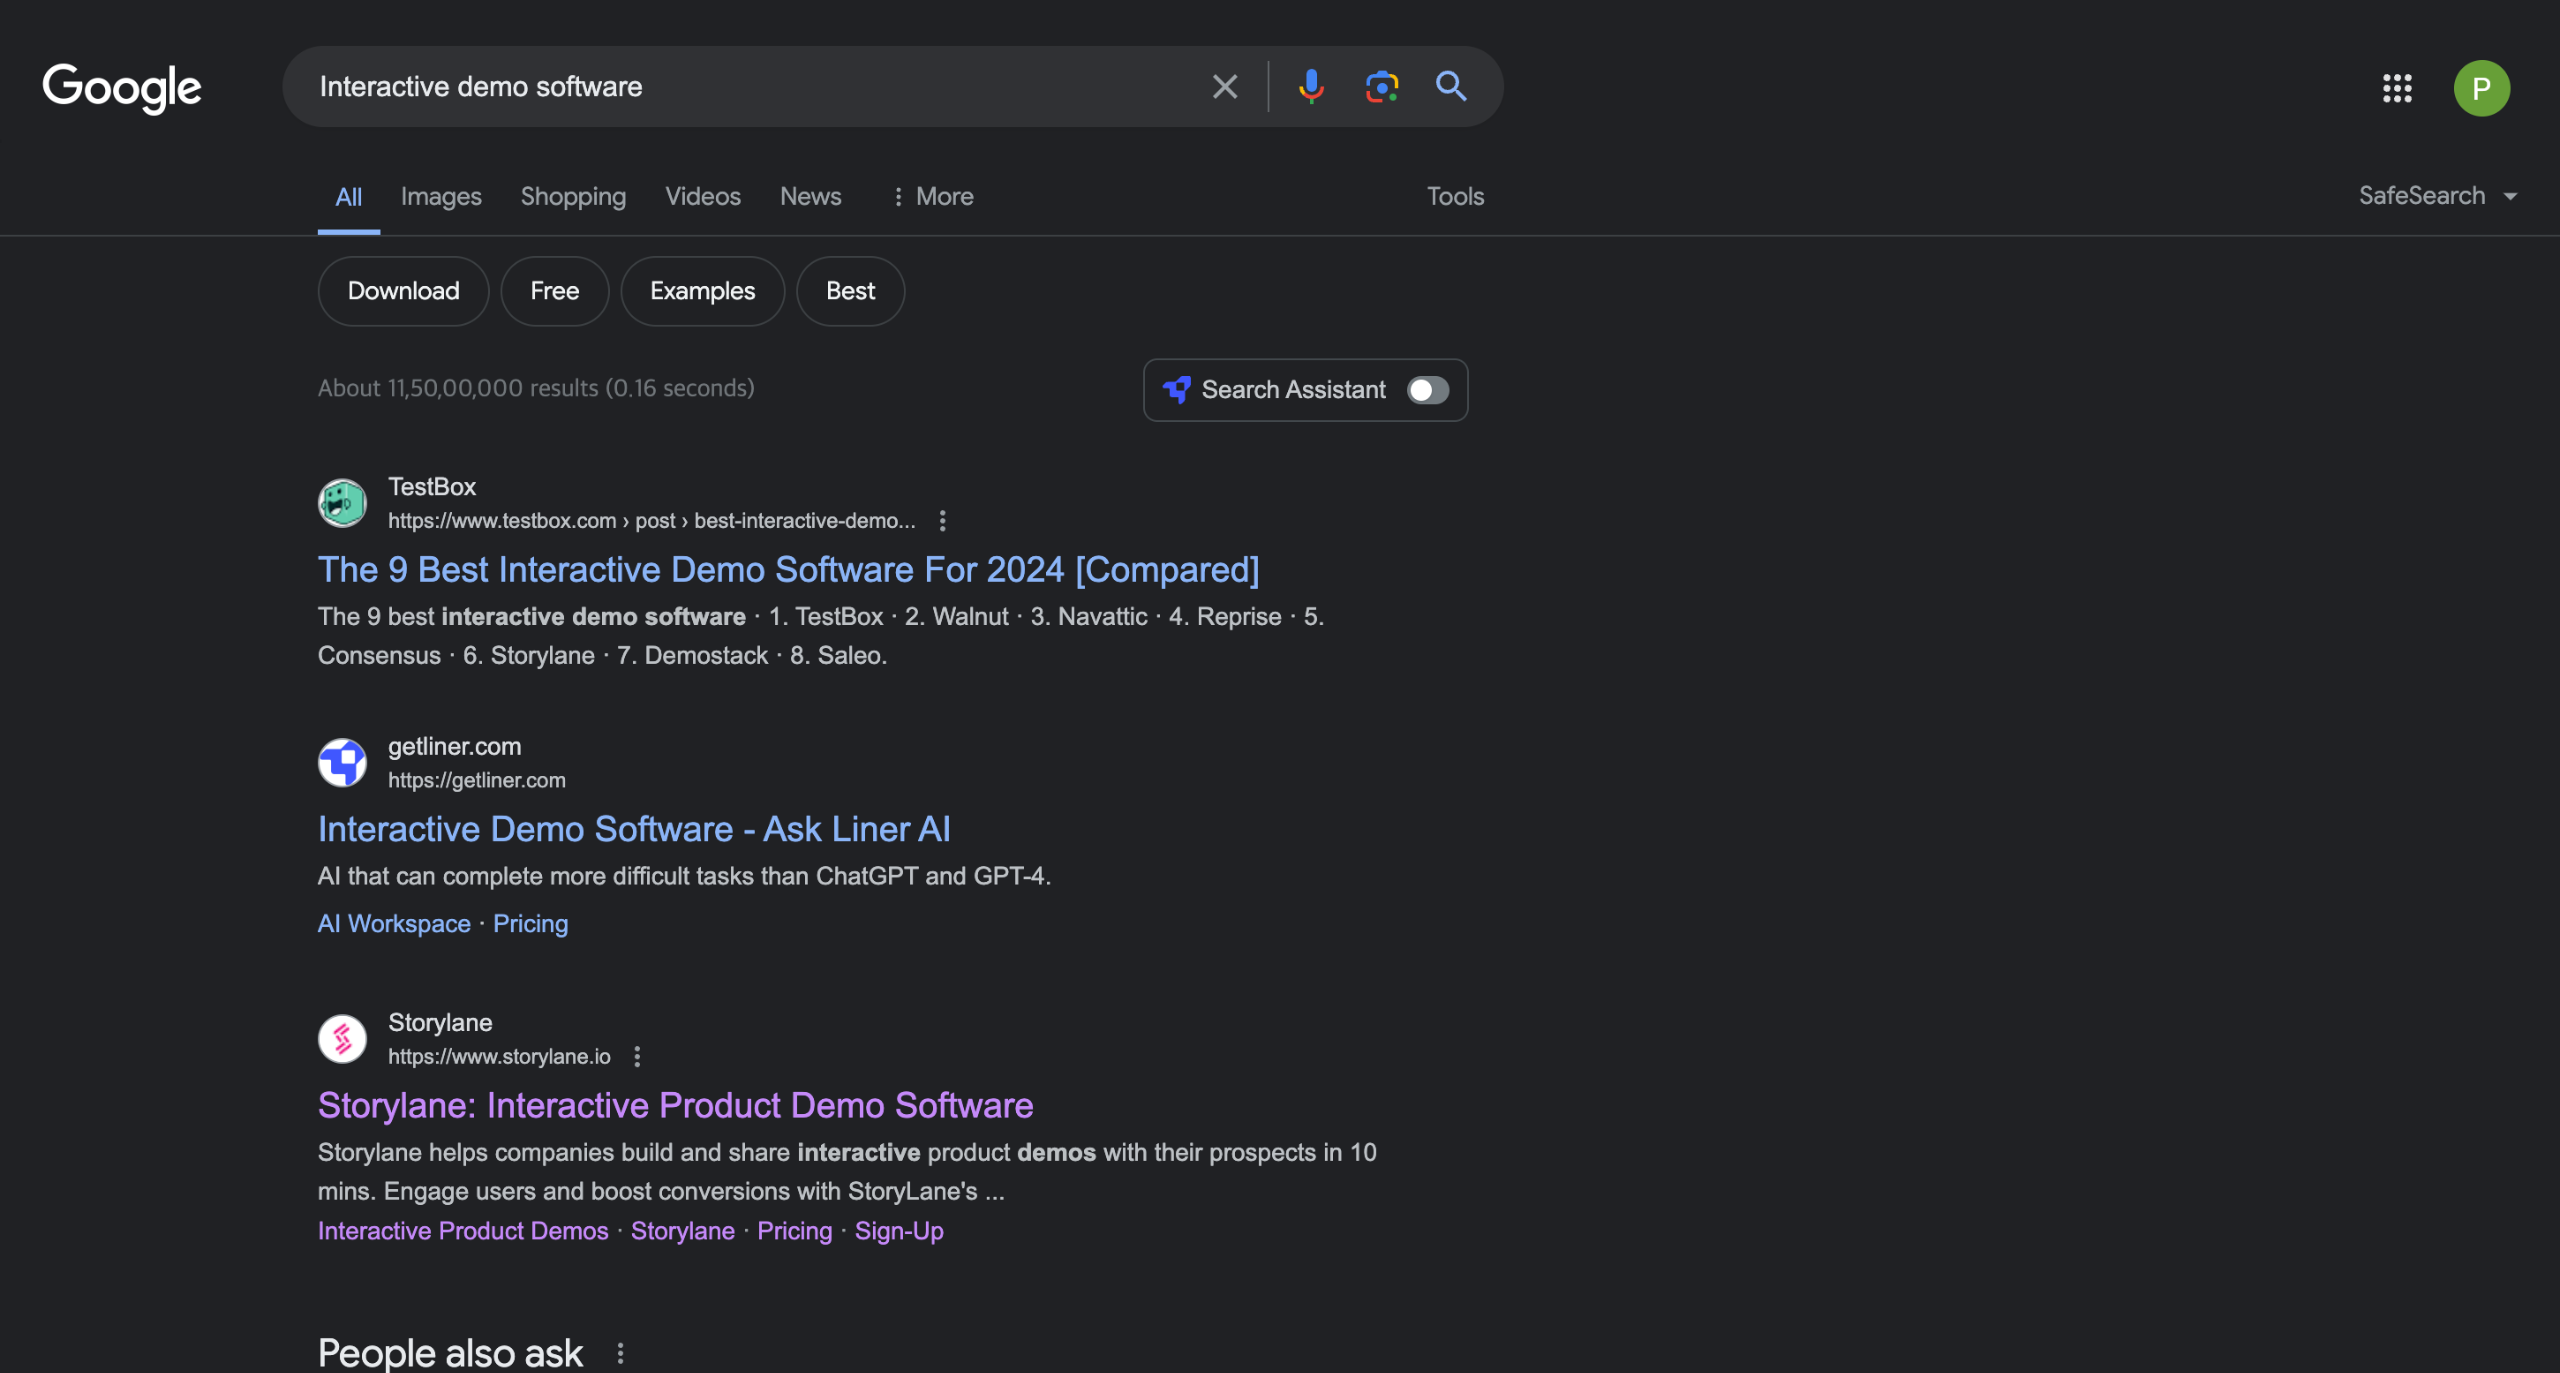
Task: Click the Storylane site favicon
Action: click(342, 1039)
